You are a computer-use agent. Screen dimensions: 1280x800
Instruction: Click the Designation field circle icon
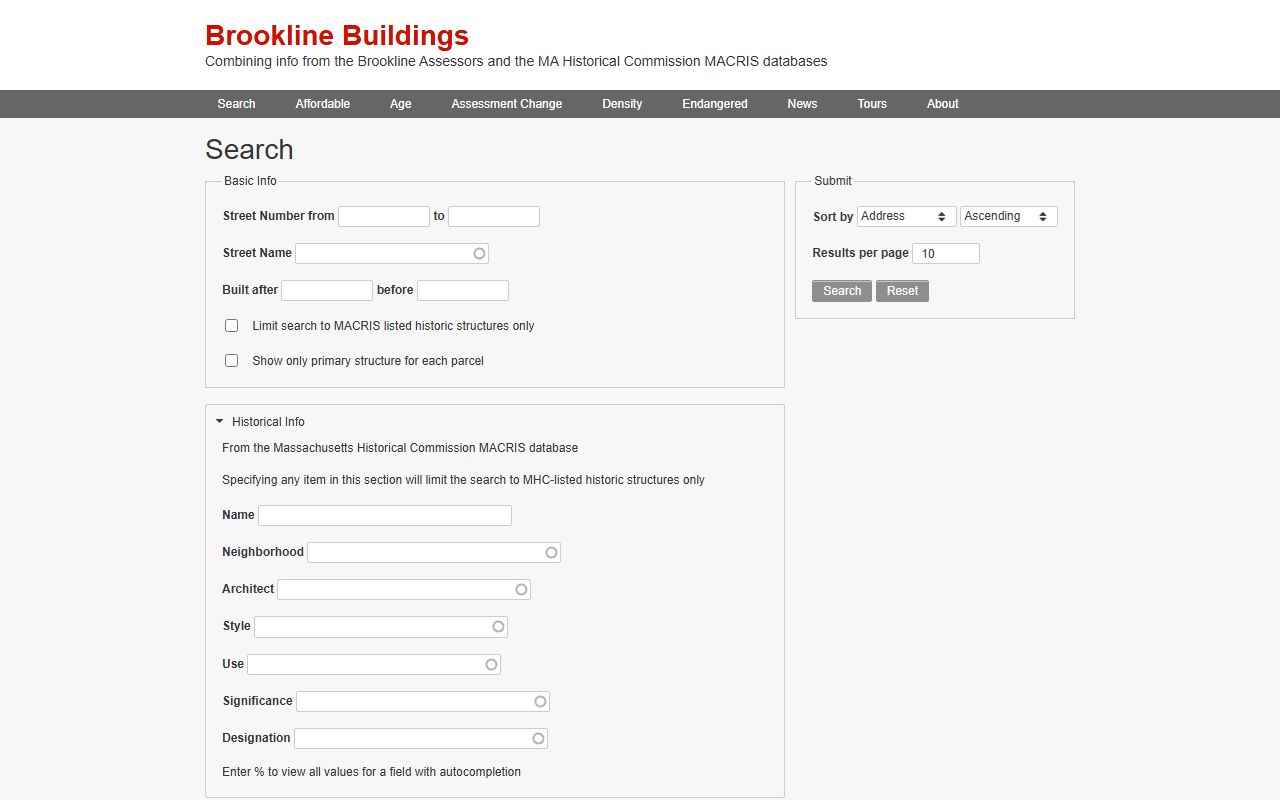coord(538,738)
